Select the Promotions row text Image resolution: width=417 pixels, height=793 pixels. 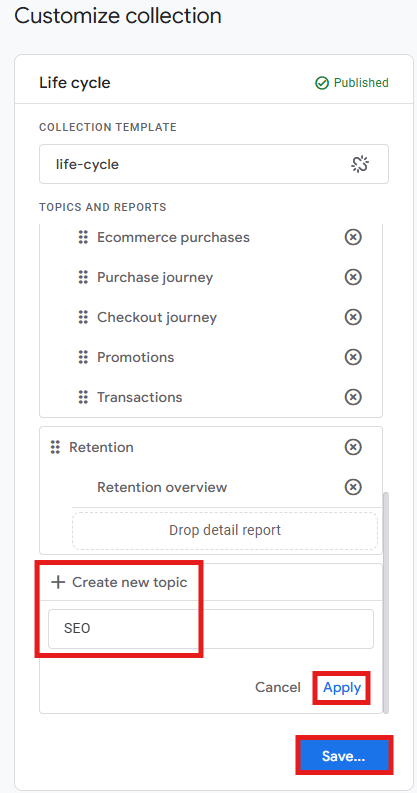[135, 357]
